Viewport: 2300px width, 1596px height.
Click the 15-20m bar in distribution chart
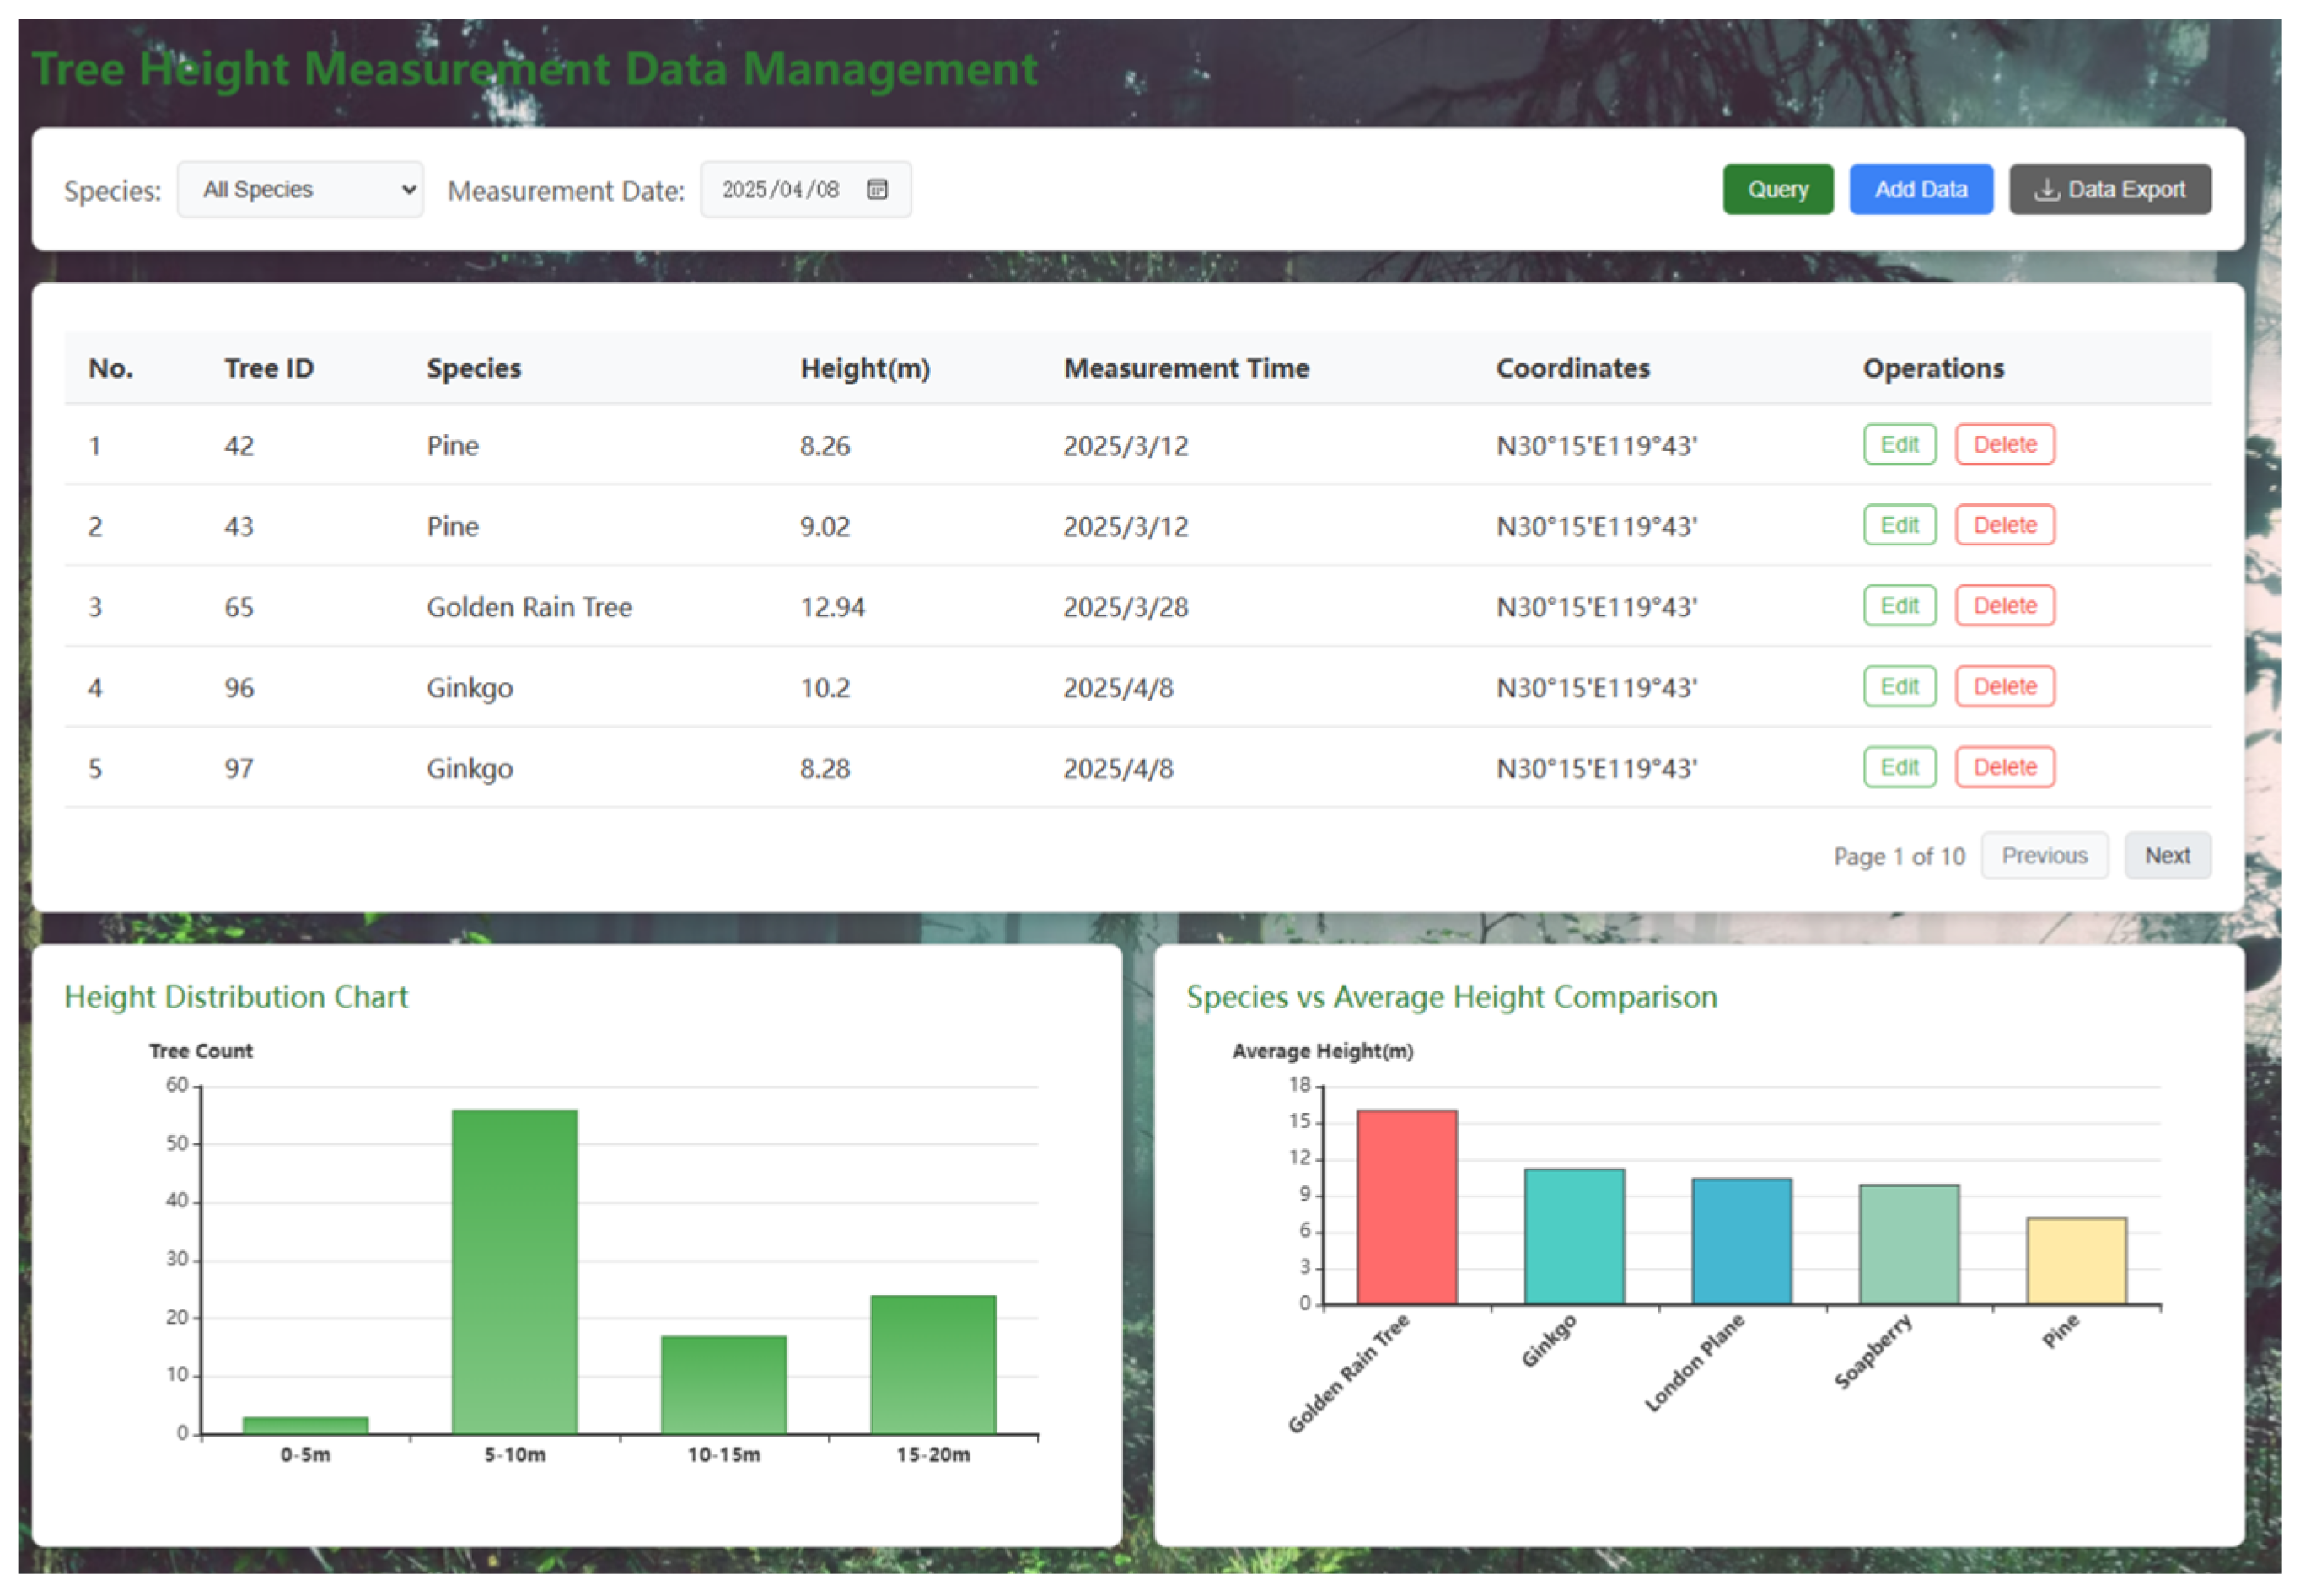tap(932, 1364)
